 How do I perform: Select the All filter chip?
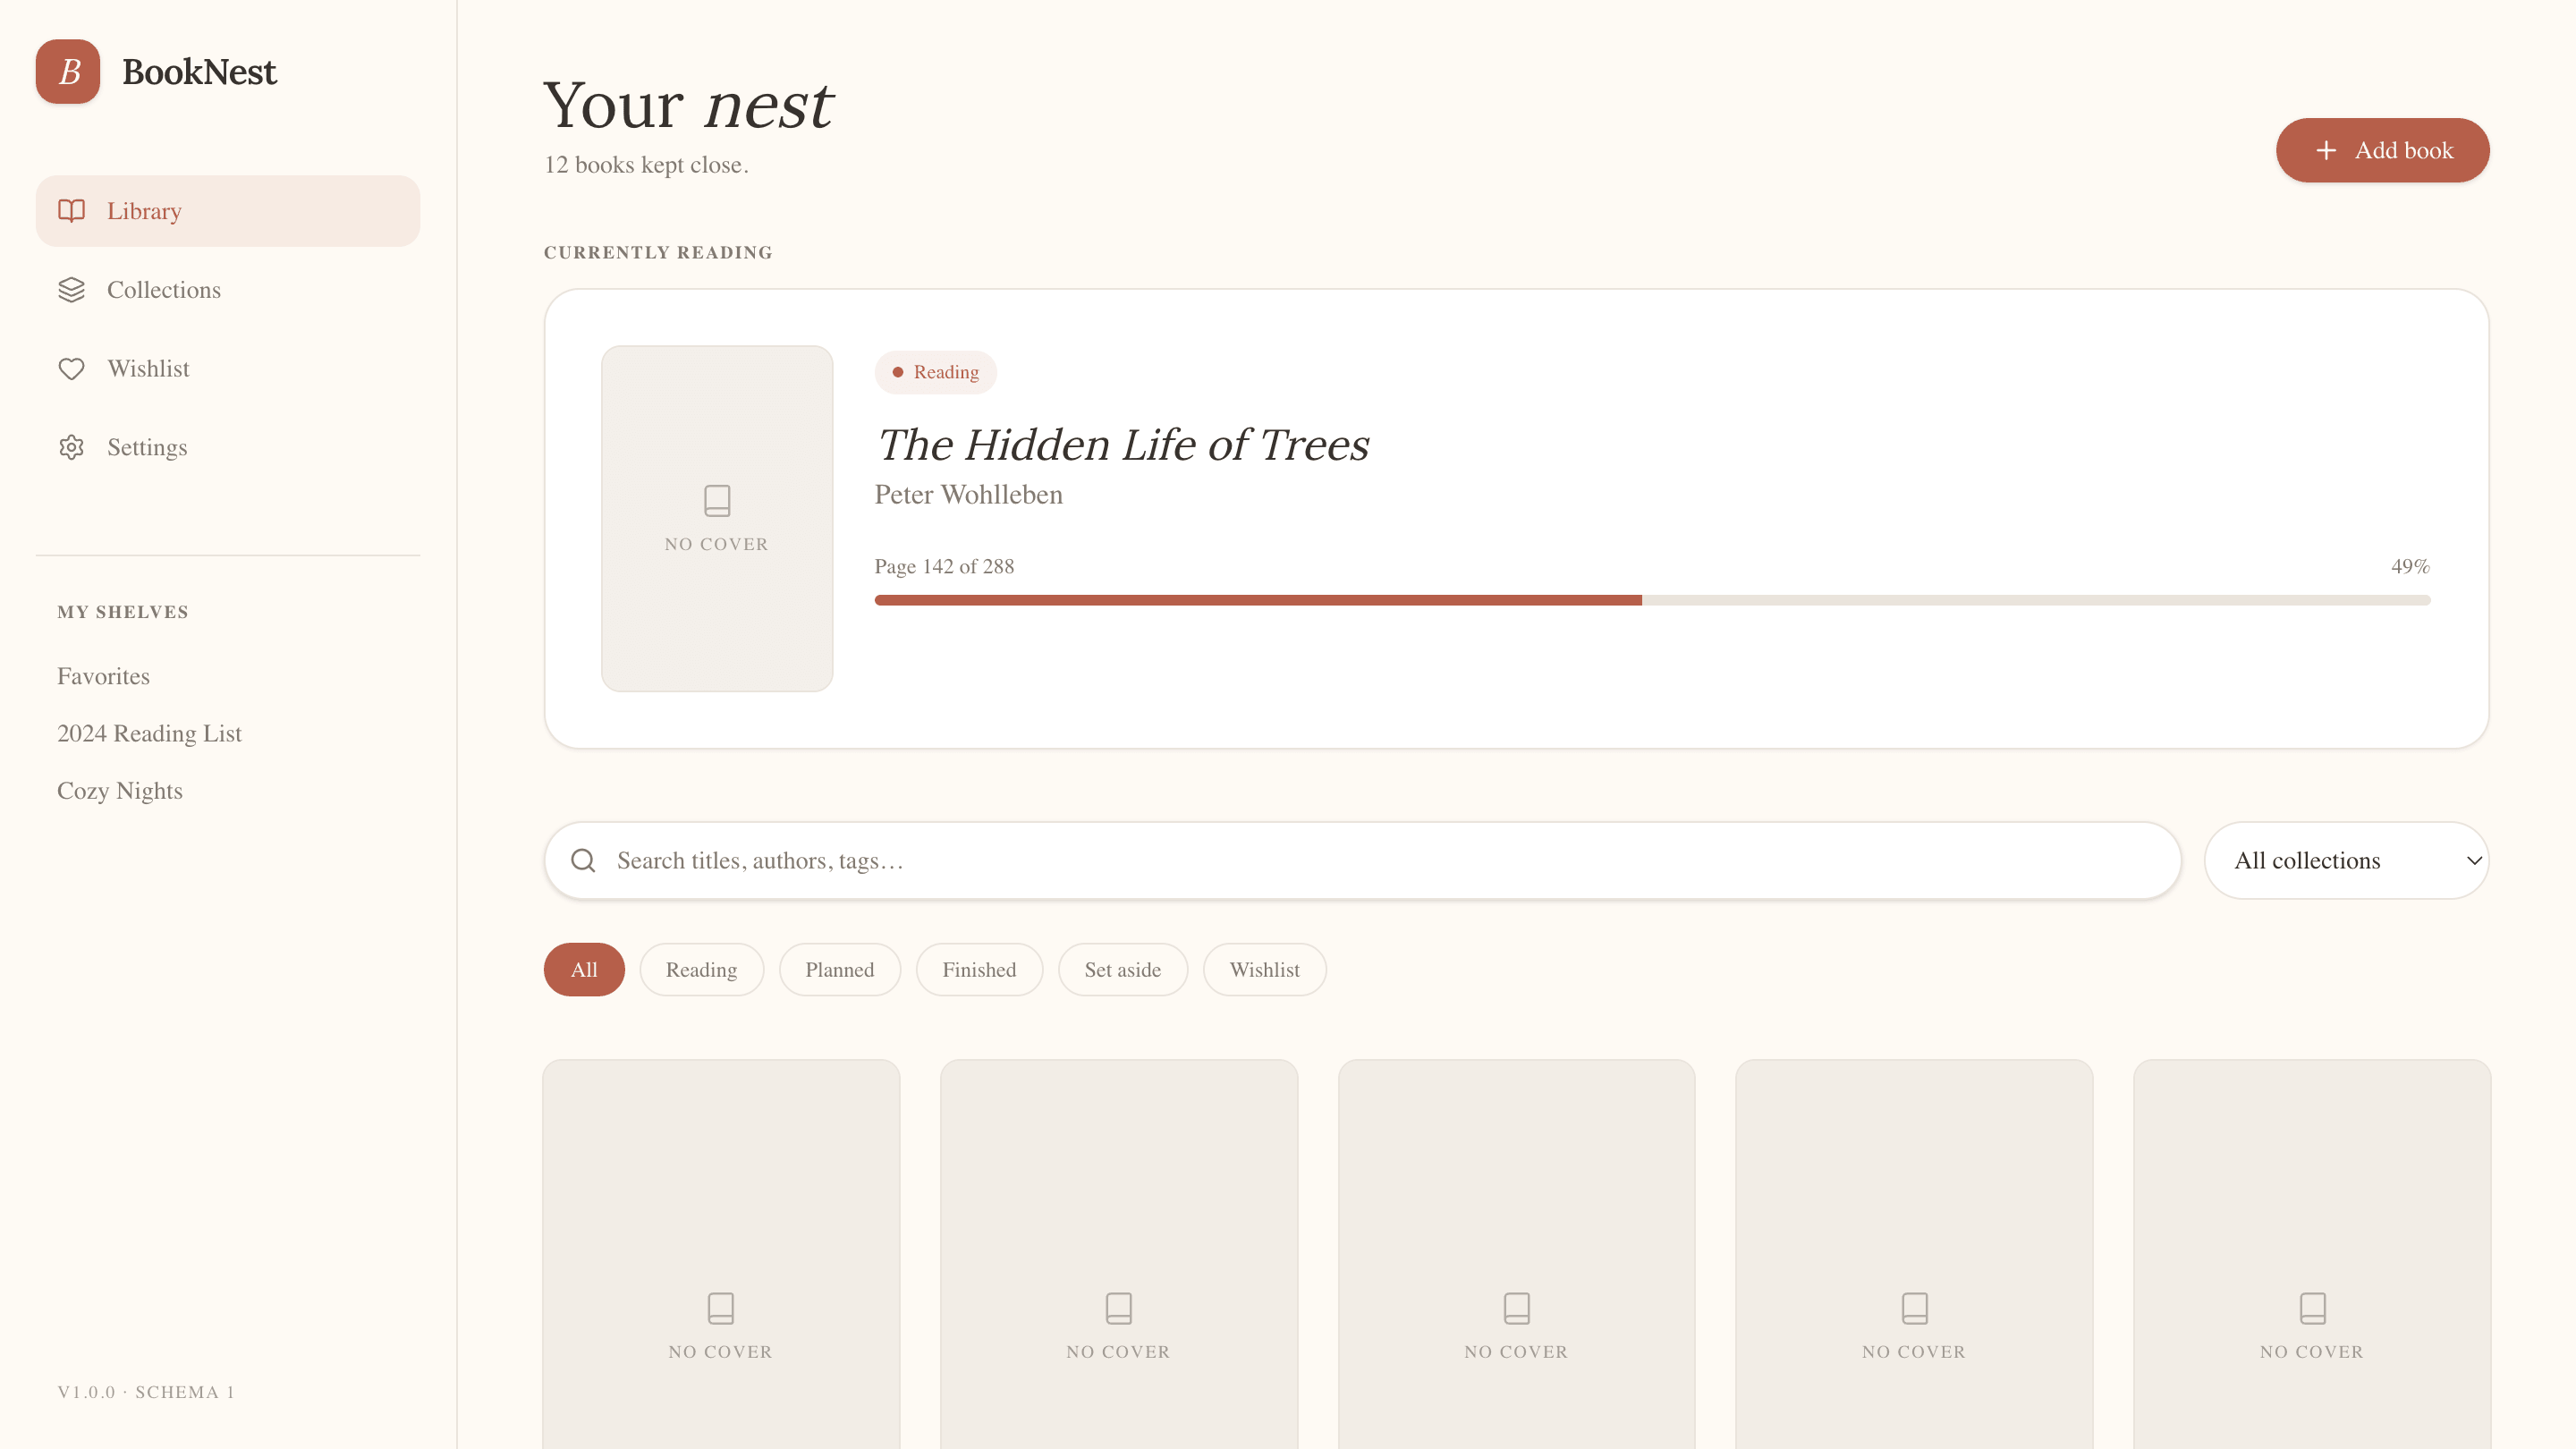coord(584,970)
